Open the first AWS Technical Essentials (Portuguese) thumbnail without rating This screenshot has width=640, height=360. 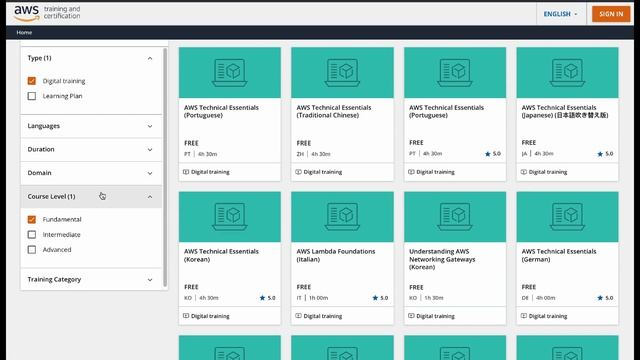[x=230, y=73]
